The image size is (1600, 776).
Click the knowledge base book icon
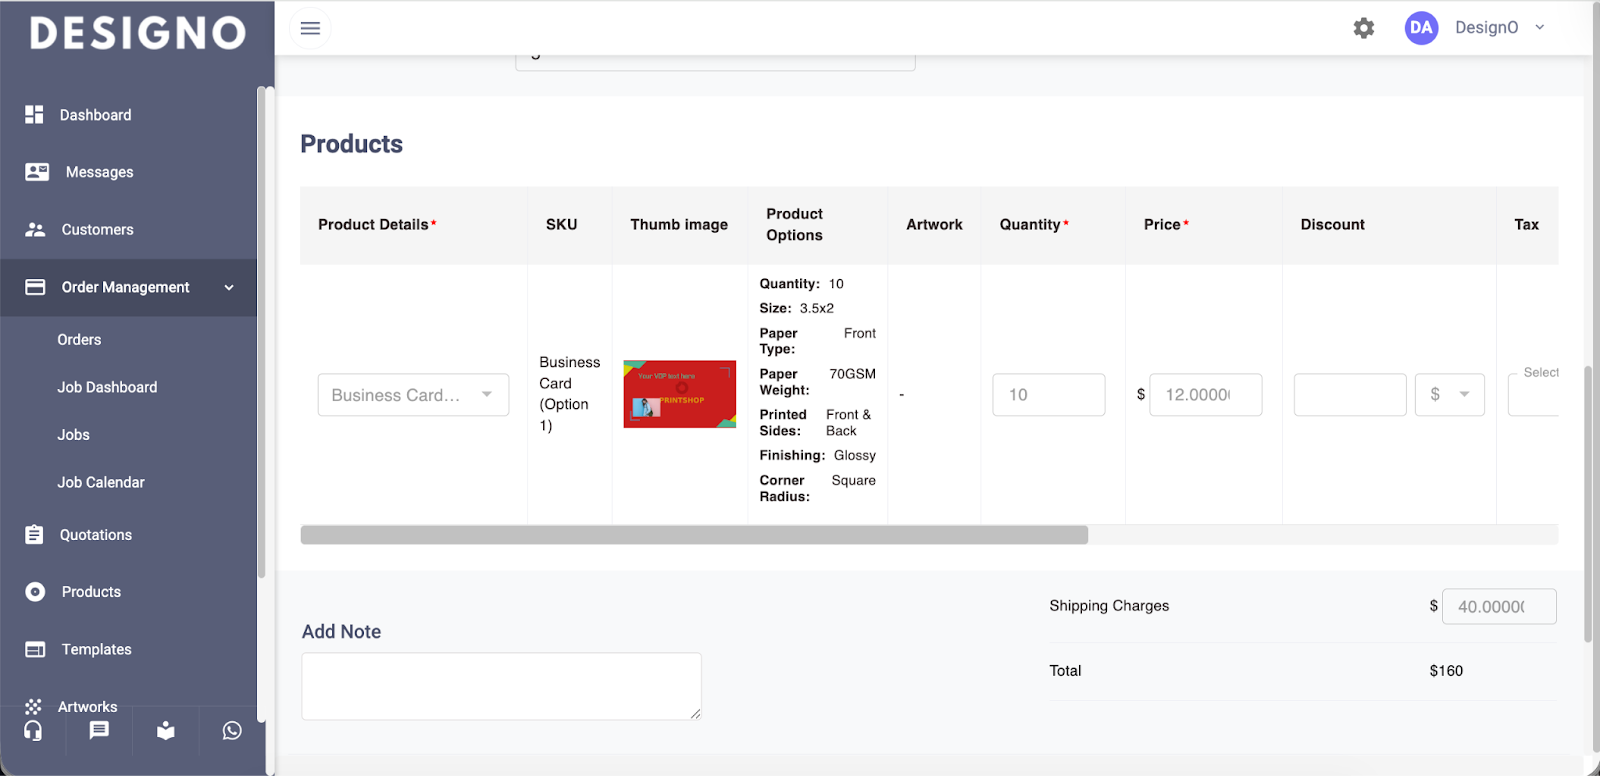[x=166, y=731]
